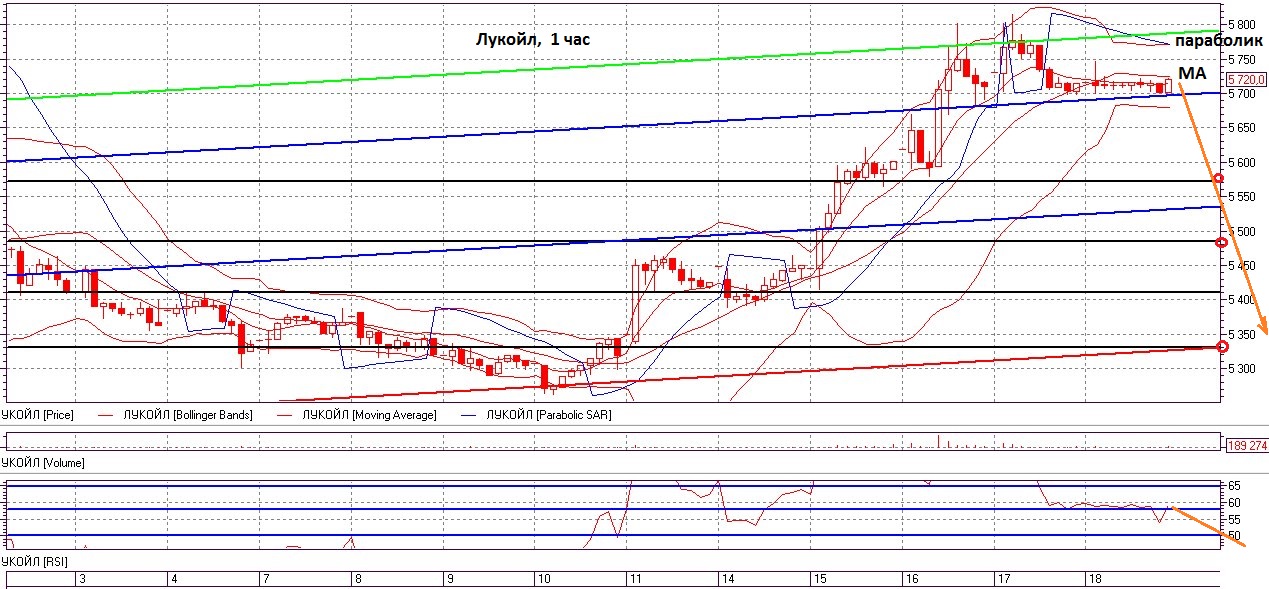Click the '[Volume]' panel label

click(43, 463)
